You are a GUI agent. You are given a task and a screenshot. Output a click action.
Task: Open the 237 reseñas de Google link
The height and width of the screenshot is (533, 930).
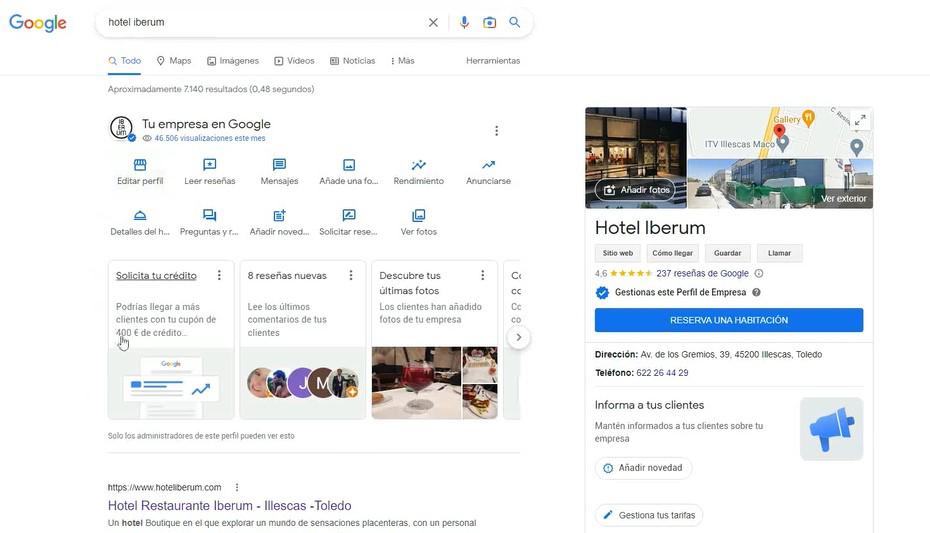pos(702,273)
